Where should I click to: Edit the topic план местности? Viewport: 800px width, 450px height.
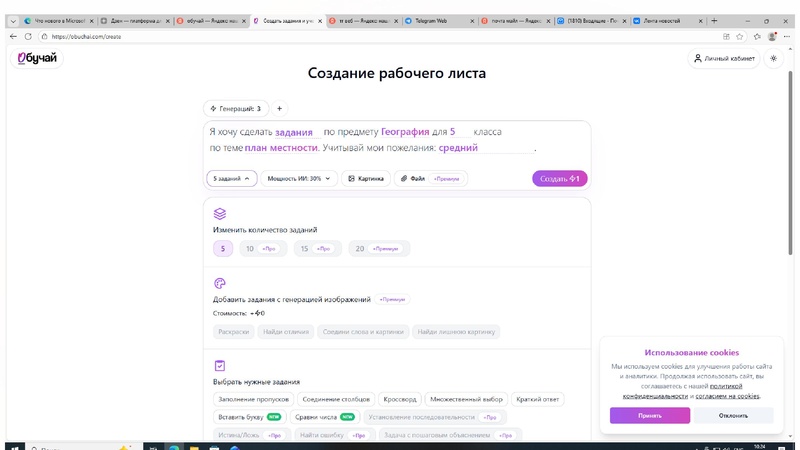pyautogui.click(x=281, y=147)
